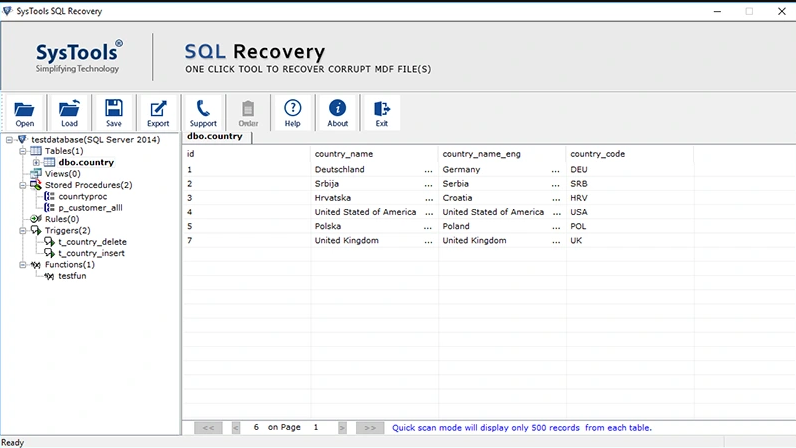Viewport: 796px width, 448px height.
Task: Click the country_name column header
Action: click(x=343, y=154)
